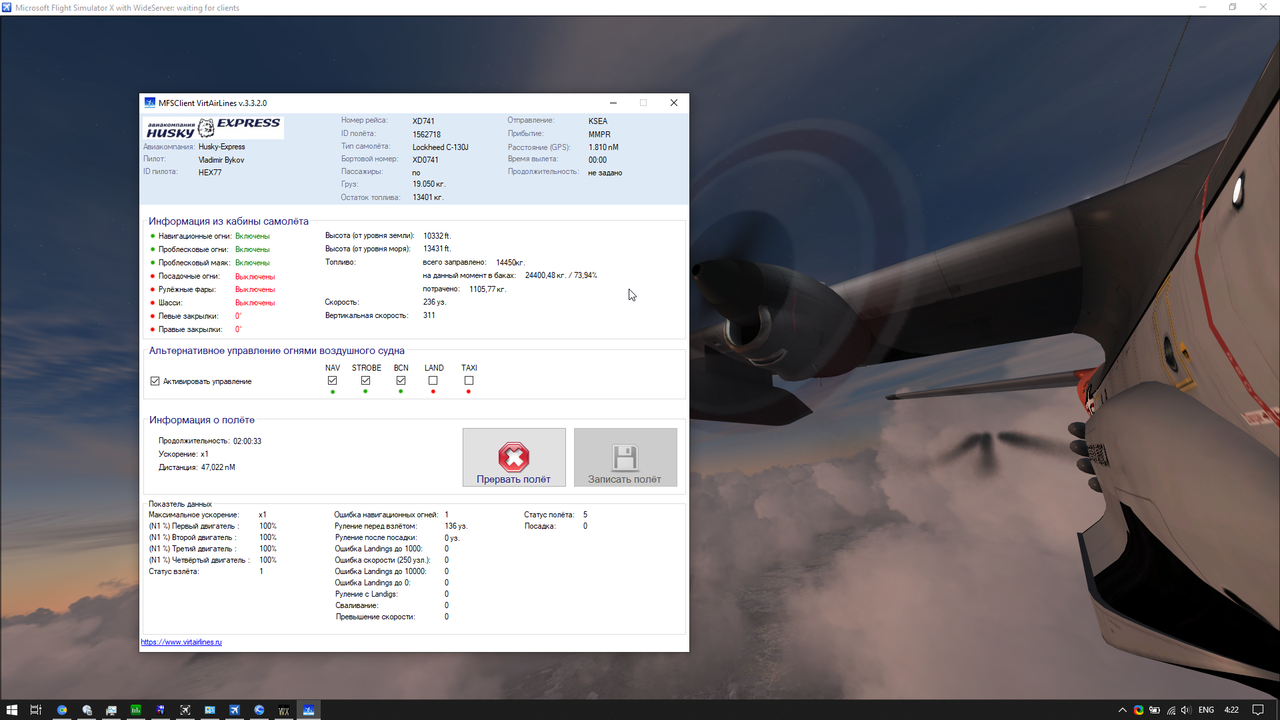Screen dimensions: 1280x720
Task: Click the Husky Express airline logo
Action: 214,127
